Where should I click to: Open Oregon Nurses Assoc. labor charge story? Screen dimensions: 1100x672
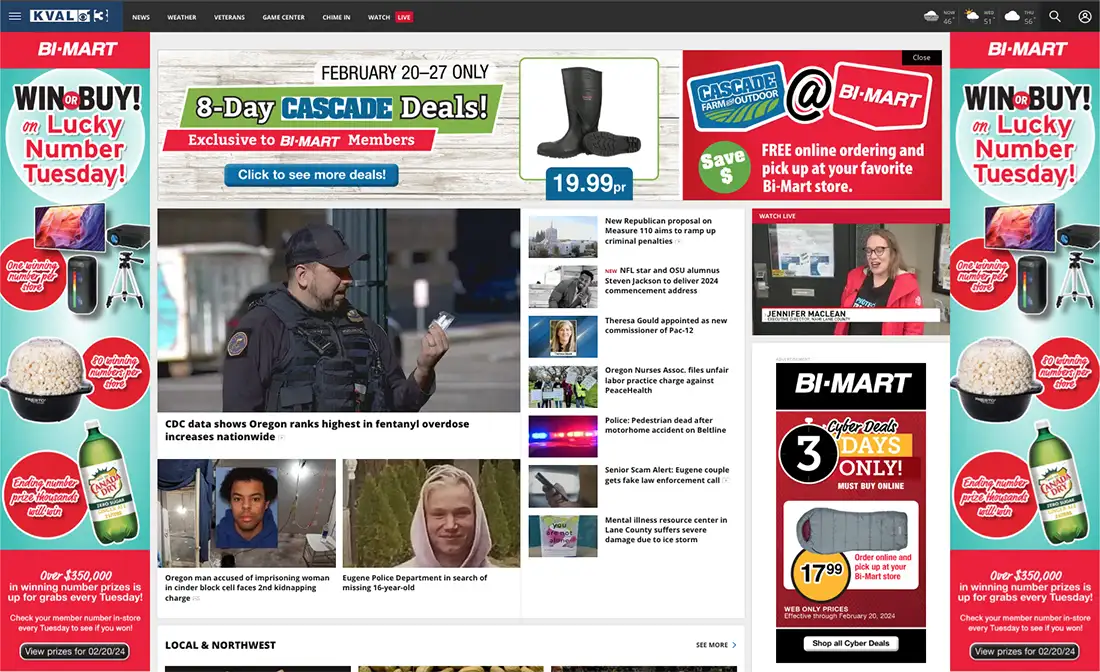coord(666,380)
